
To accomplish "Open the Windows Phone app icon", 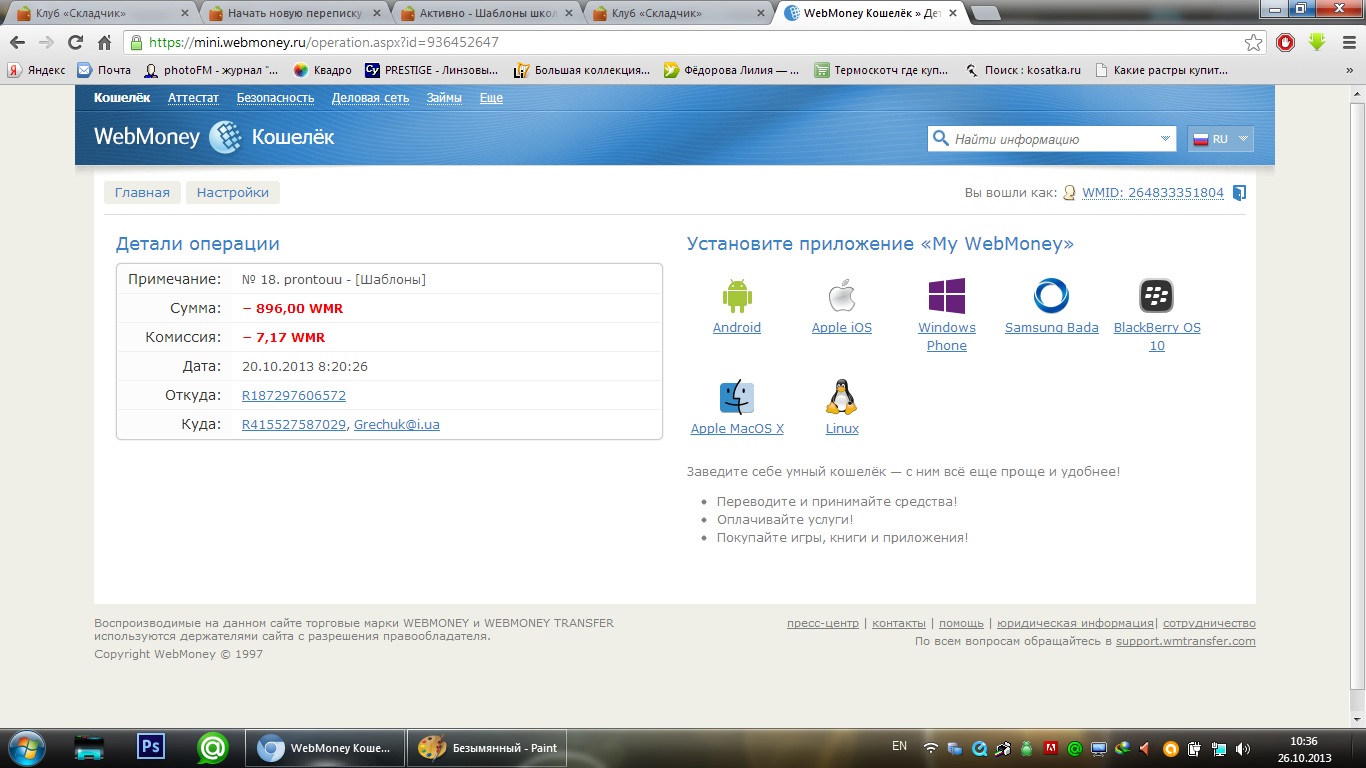I will pyautogui.click(x=947, y=296).
